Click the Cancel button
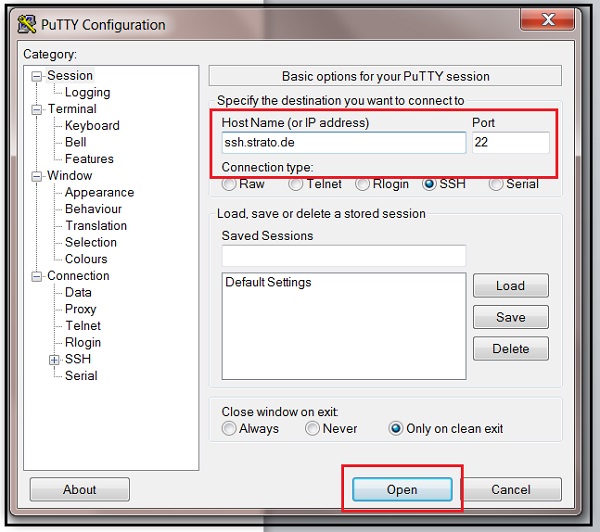 point(511,490)
